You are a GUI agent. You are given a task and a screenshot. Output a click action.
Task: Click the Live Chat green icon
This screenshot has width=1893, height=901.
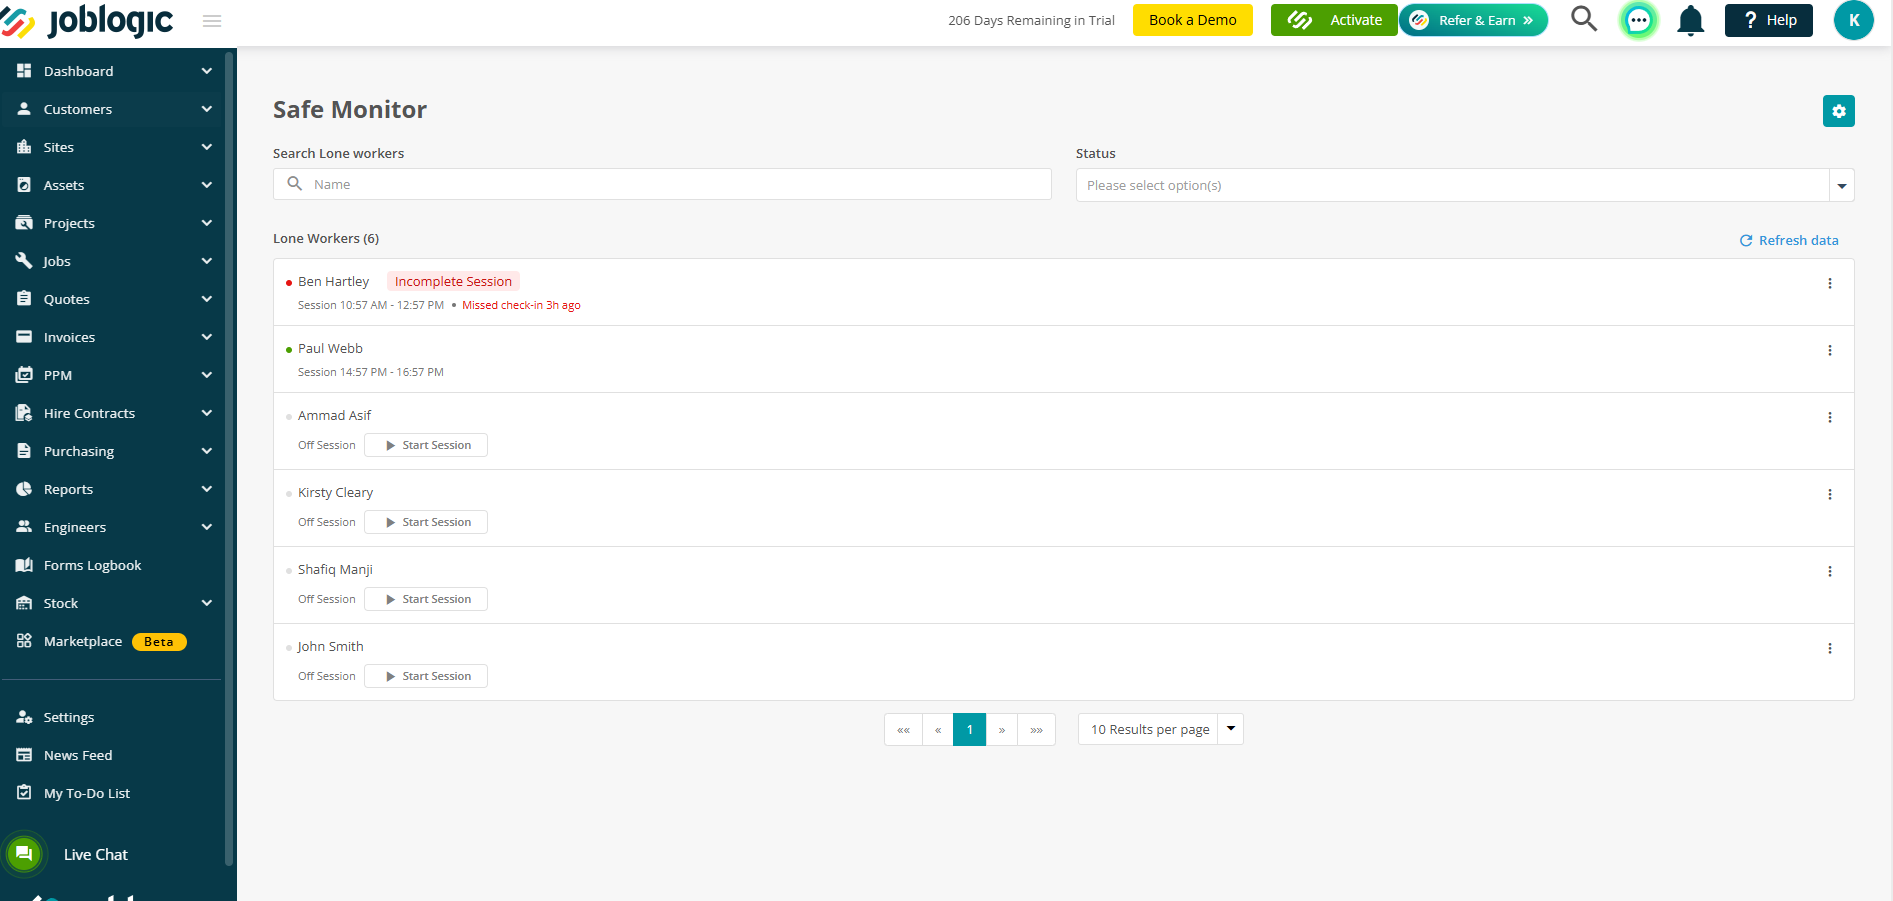[x=24, y=854]
